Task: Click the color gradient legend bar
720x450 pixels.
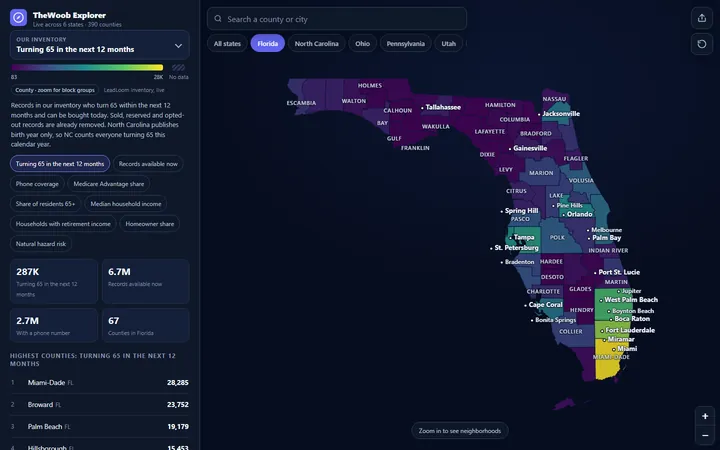Action: pos(87,68)
